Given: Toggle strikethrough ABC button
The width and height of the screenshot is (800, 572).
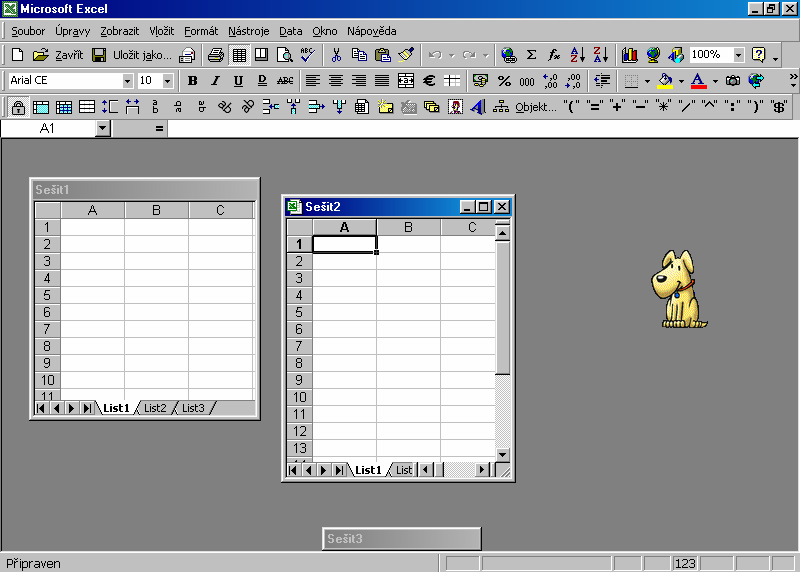Looking at the screenshot, I should click(285, 81).
